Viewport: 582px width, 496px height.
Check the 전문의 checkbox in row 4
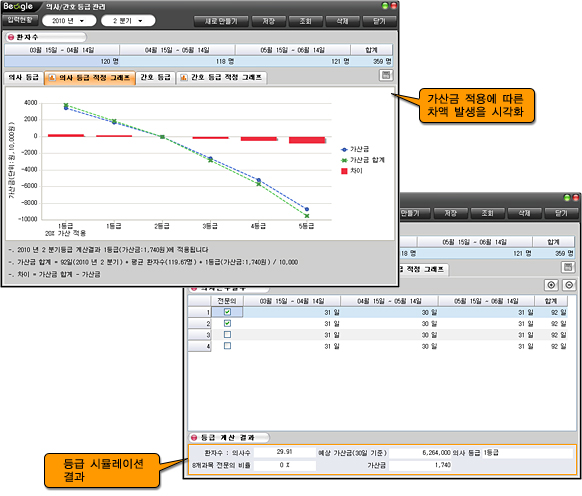coord(228,346)
